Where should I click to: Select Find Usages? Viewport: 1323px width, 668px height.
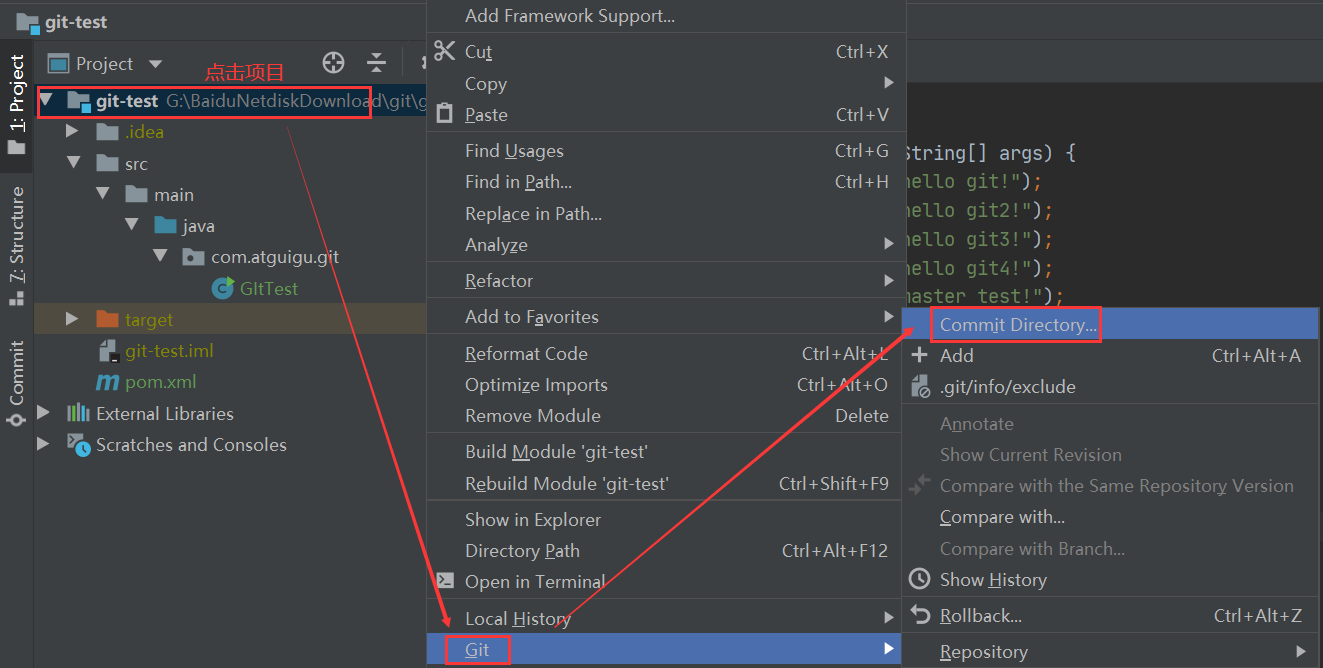pos(666,151)
